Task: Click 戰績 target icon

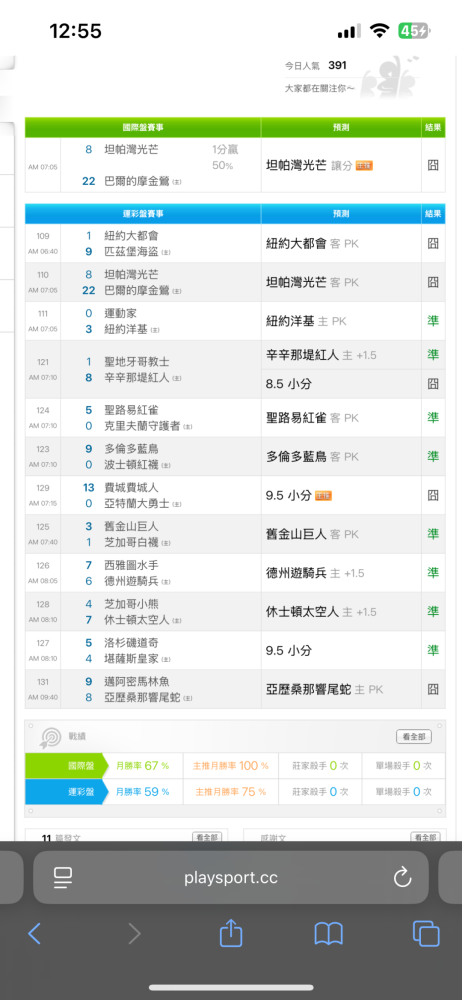Action: point(50,737)
